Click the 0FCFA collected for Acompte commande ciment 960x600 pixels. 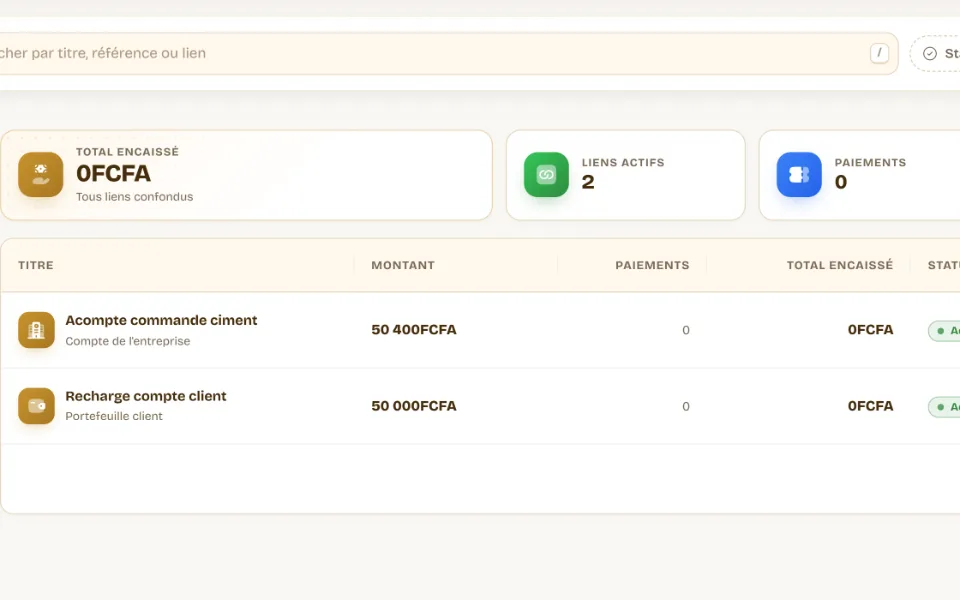coord(870,330)
